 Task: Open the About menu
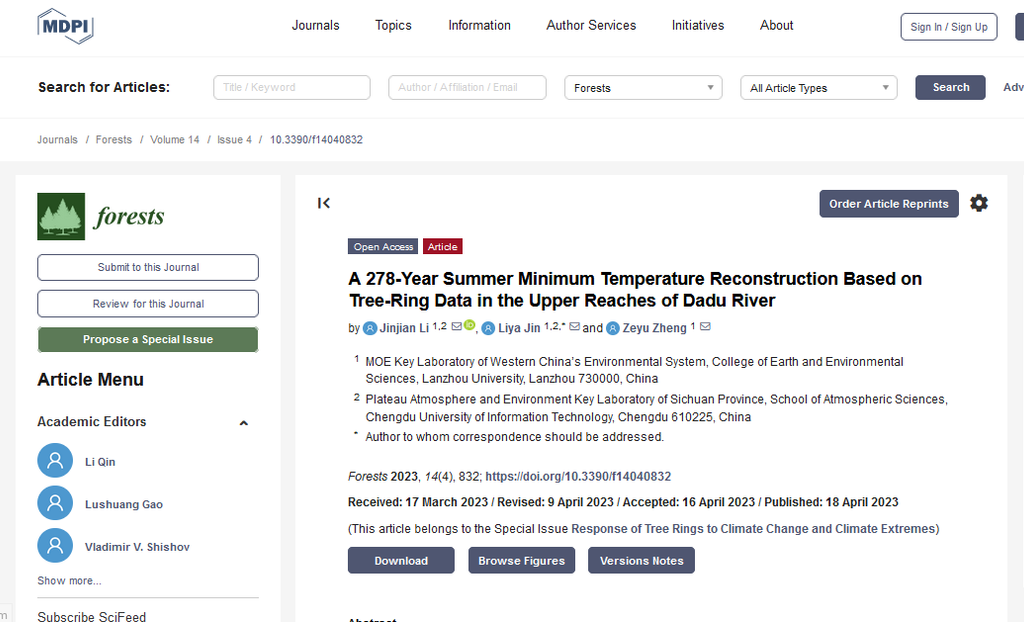pos(776,25)
